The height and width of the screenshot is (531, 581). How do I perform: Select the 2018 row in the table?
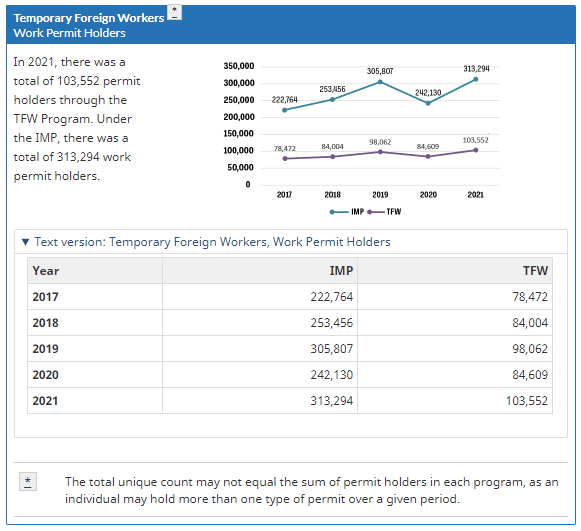click(x=290, y=323)
